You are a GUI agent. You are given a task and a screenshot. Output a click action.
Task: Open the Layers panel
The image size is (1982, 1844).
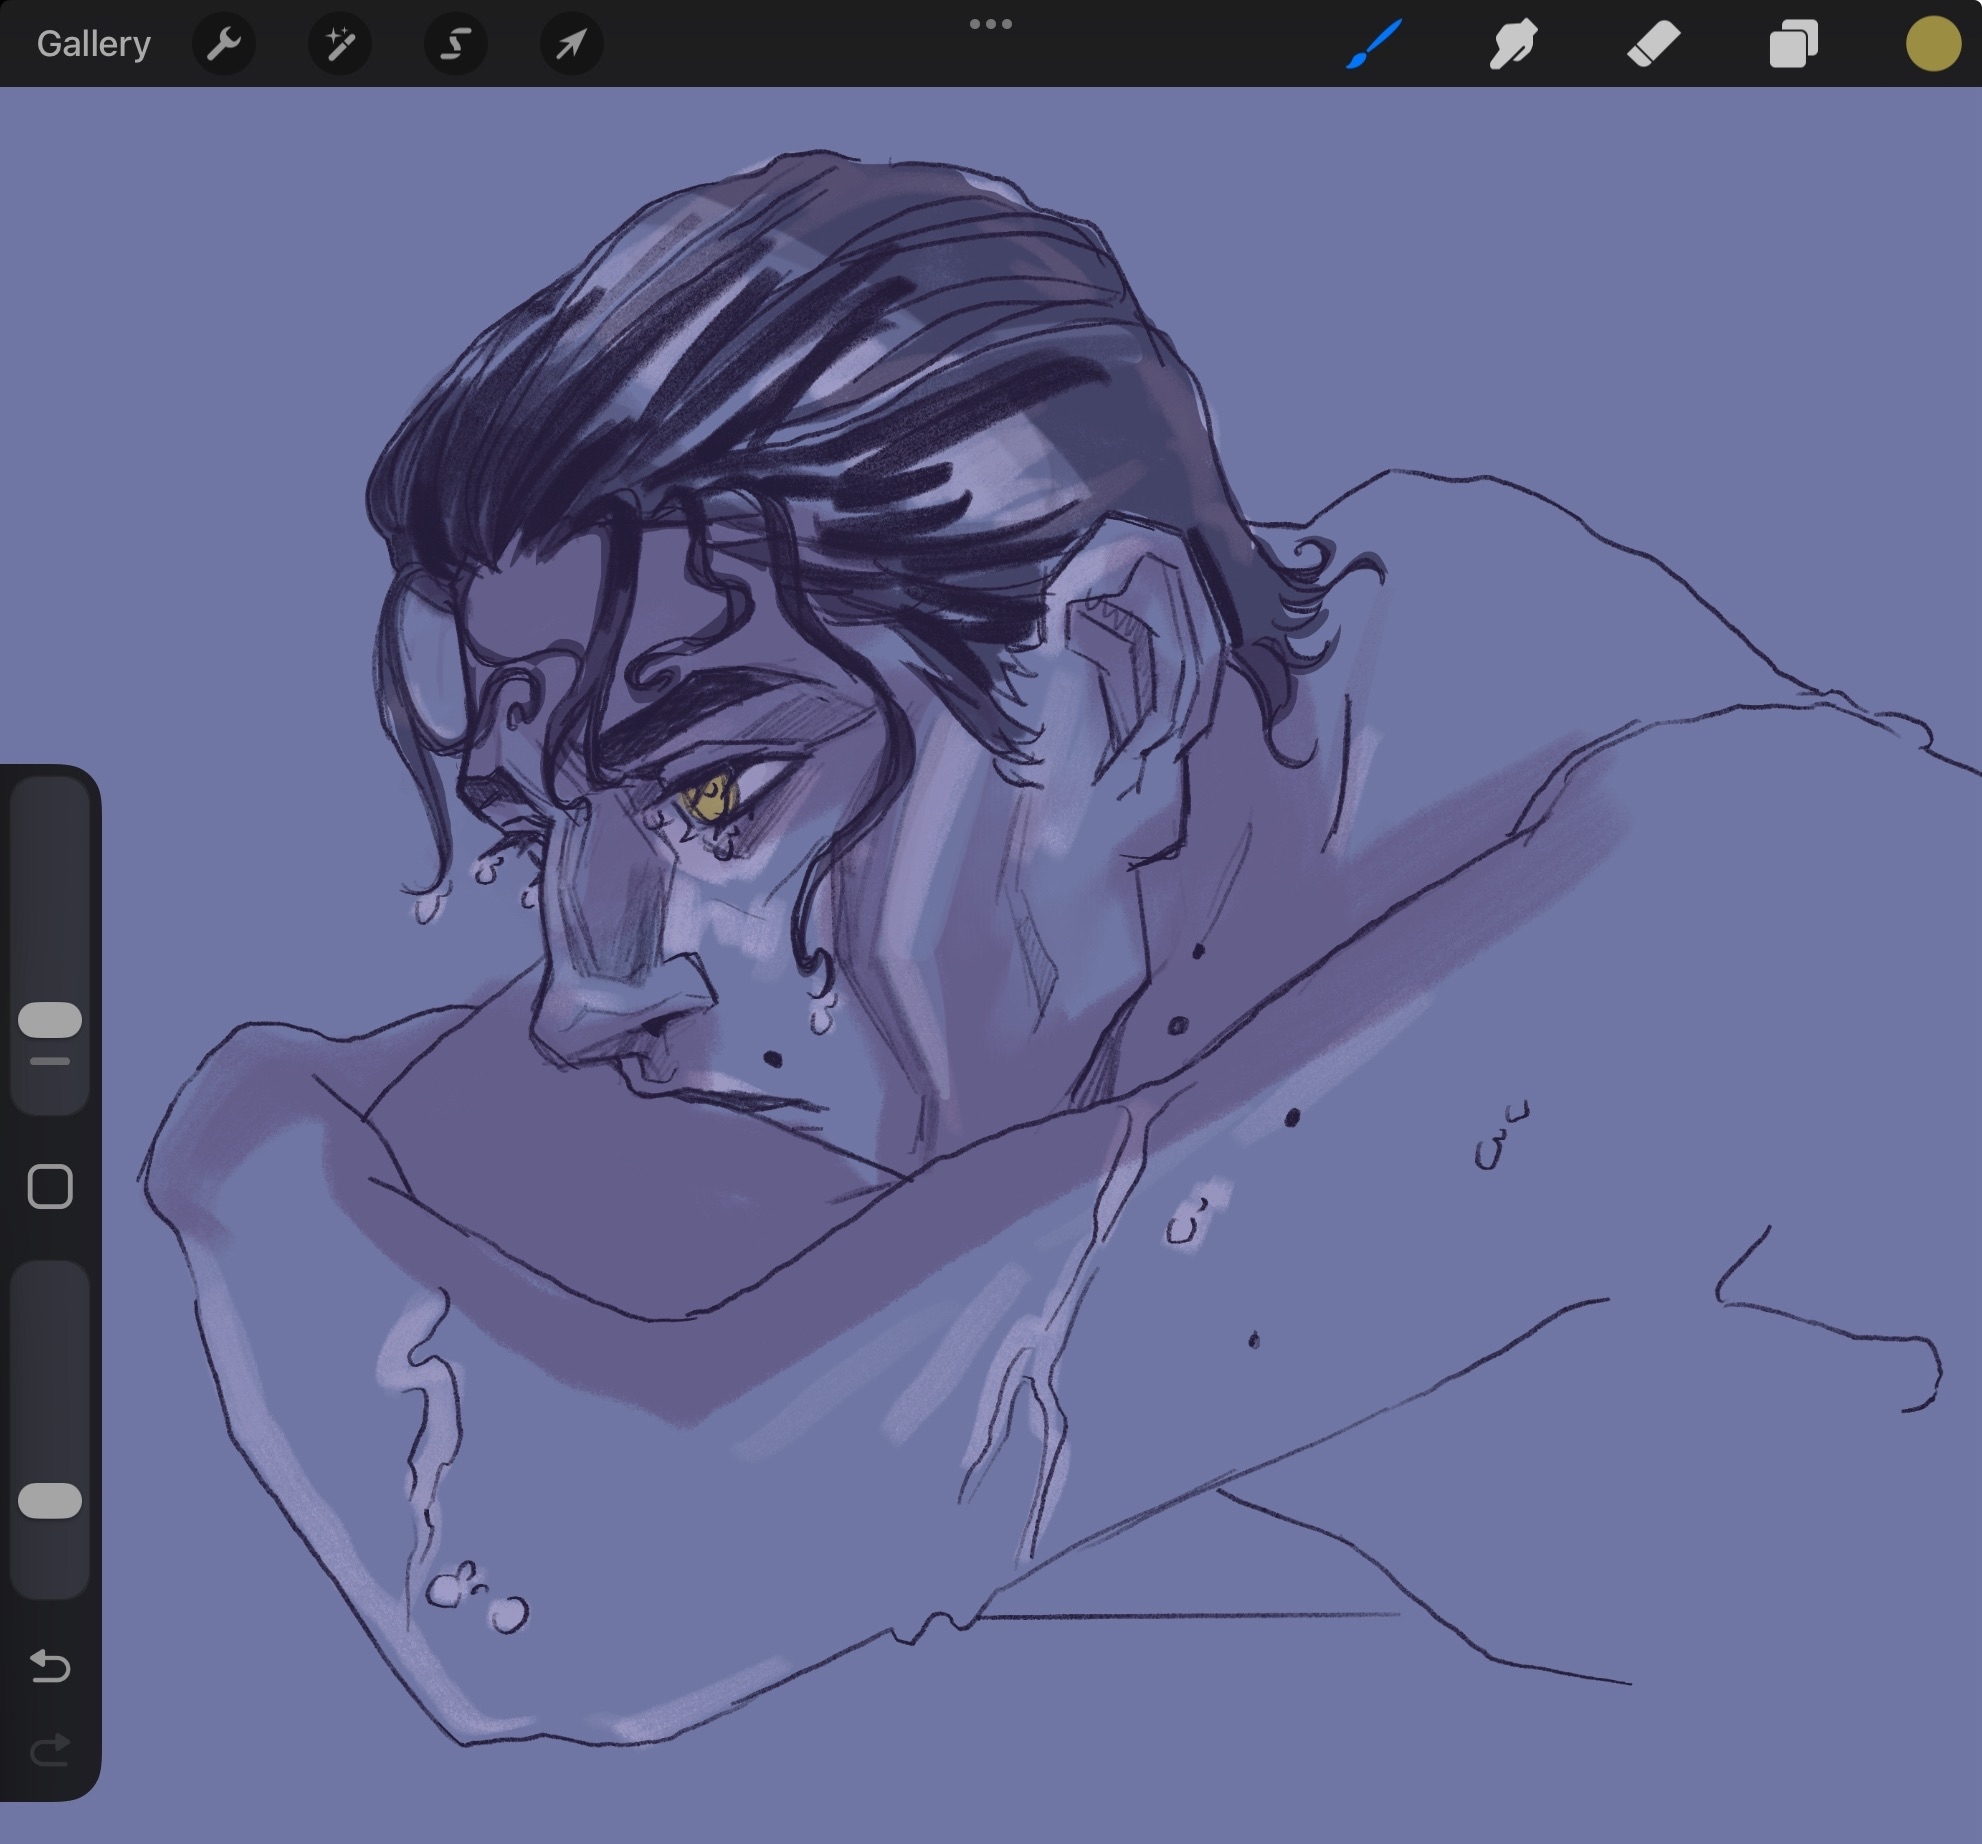pos(1793,44)
